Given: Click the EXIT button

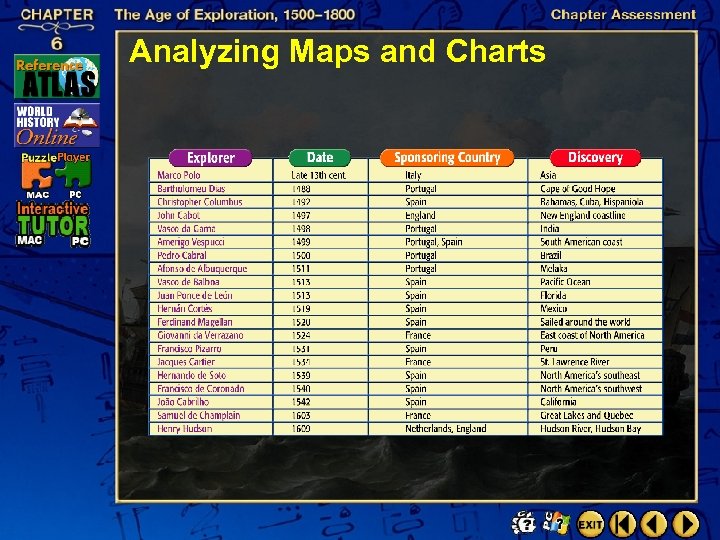Looking at the screenshot, I should [590, 524].
